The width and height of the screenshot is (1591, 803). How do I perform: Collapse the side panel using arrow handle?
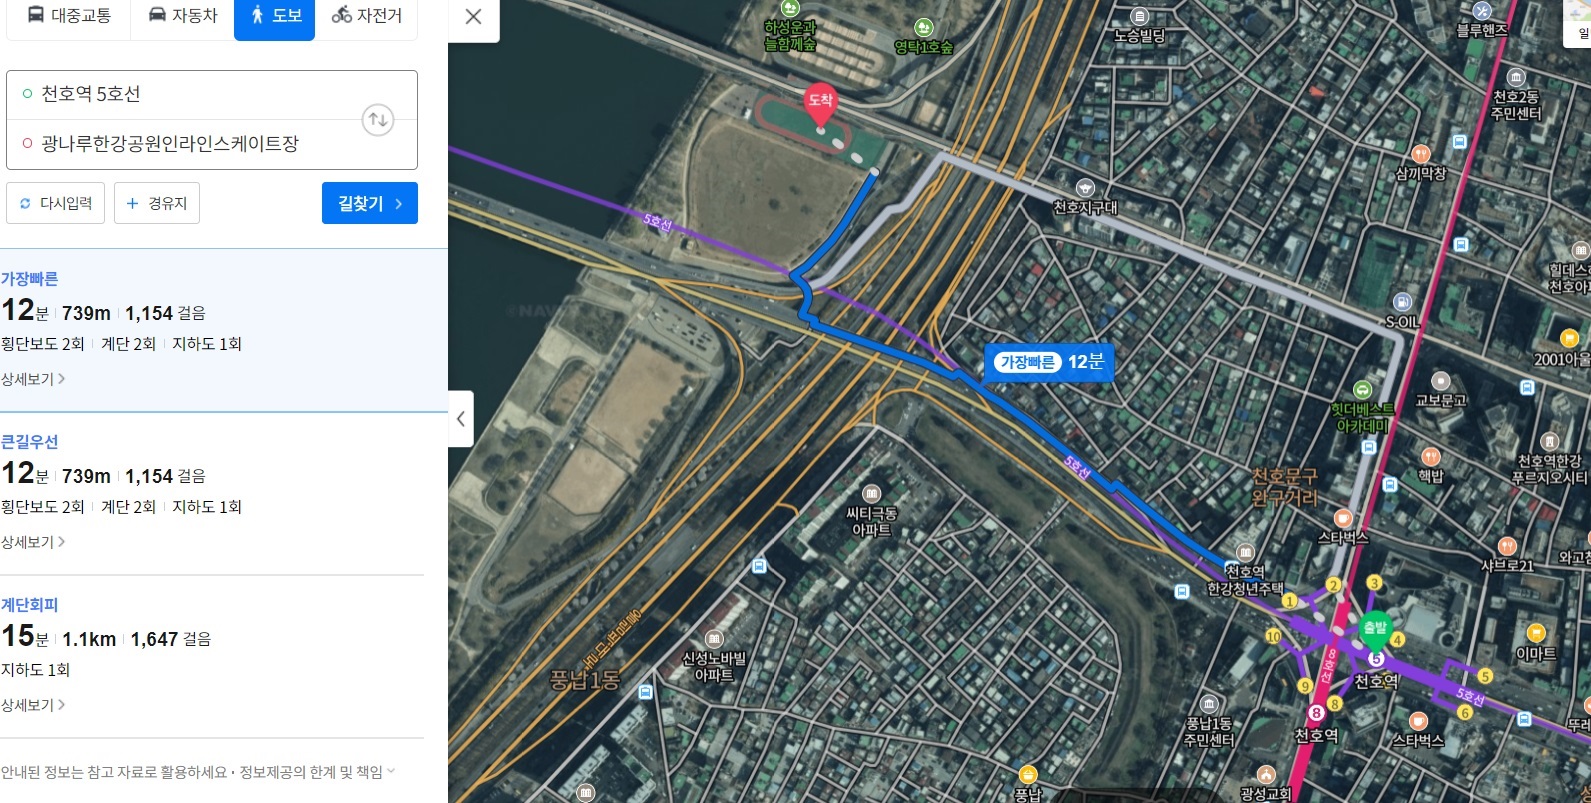pyautogui.click(x=460, y=419)
